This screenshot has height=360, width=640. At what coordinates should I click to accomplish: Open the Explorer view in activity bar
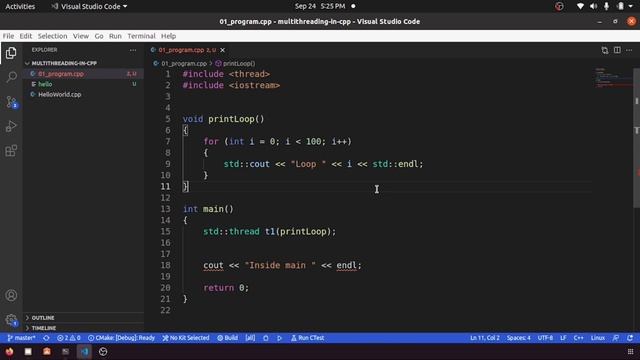[11, 53]
